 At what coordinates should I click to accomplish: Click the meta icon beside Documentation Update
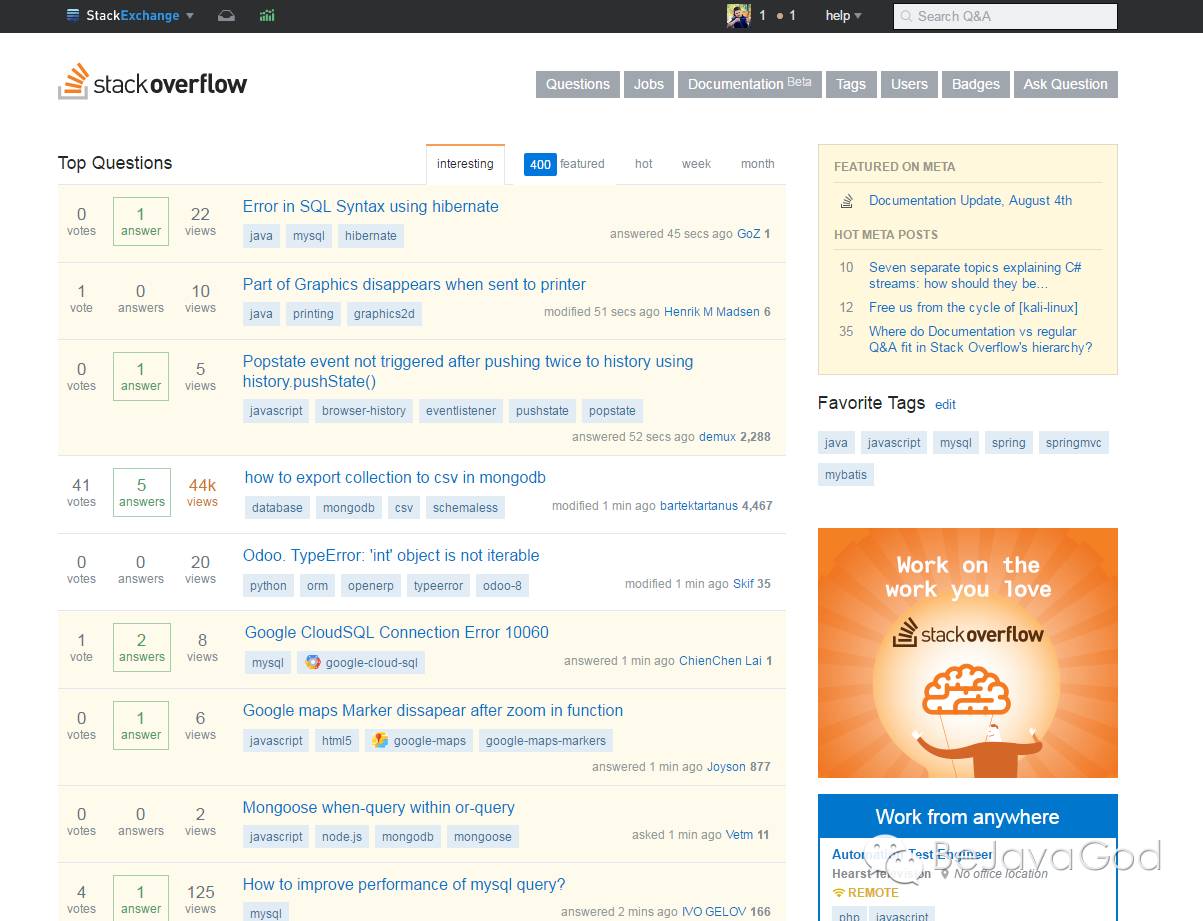pos(847,201)
